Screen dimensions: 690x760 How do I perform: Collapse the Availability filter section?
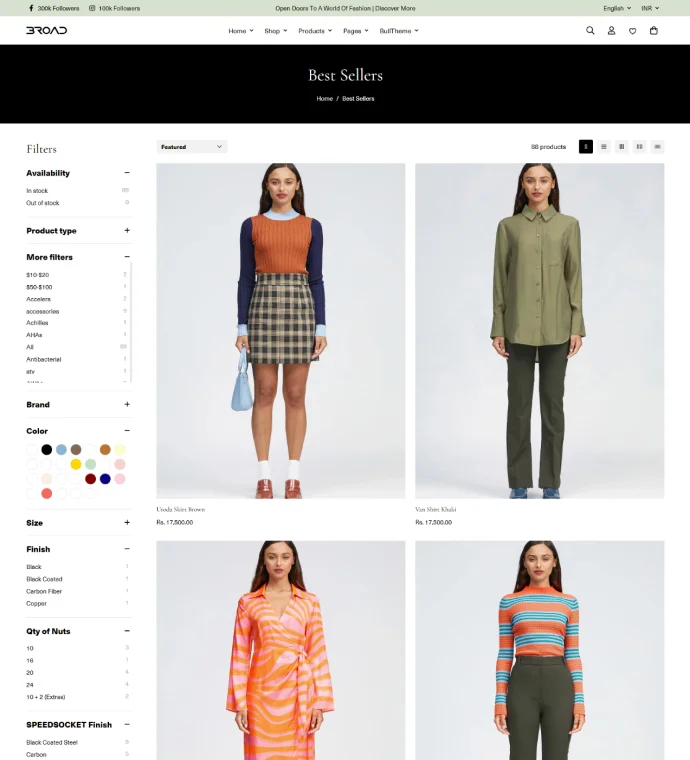tap(127, 173)
